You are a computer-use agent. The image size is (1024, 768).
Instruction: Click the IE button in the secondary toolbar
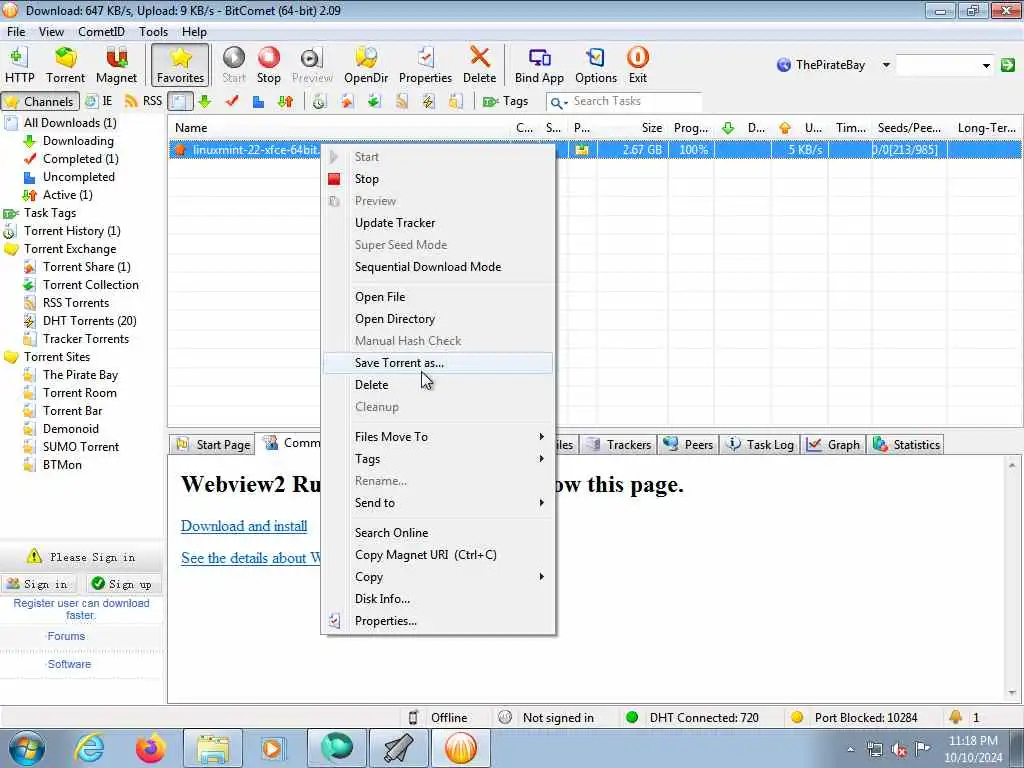[99, 101]
